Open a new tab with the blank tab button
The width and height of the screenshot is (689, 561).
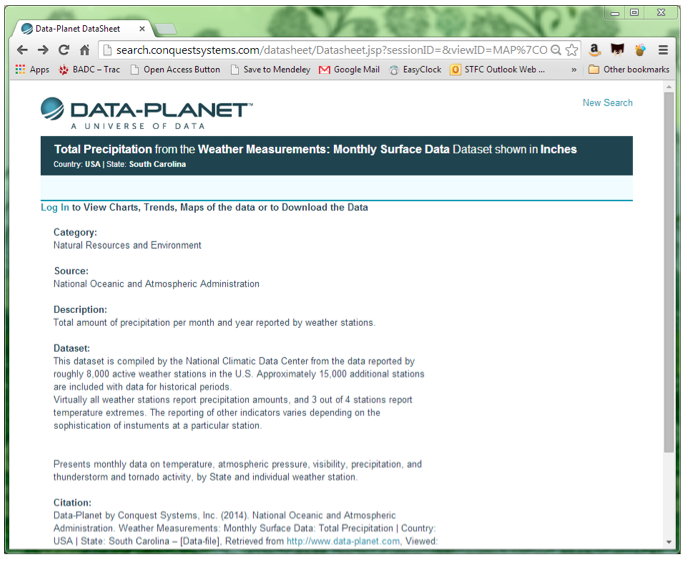tap(166, 29)
